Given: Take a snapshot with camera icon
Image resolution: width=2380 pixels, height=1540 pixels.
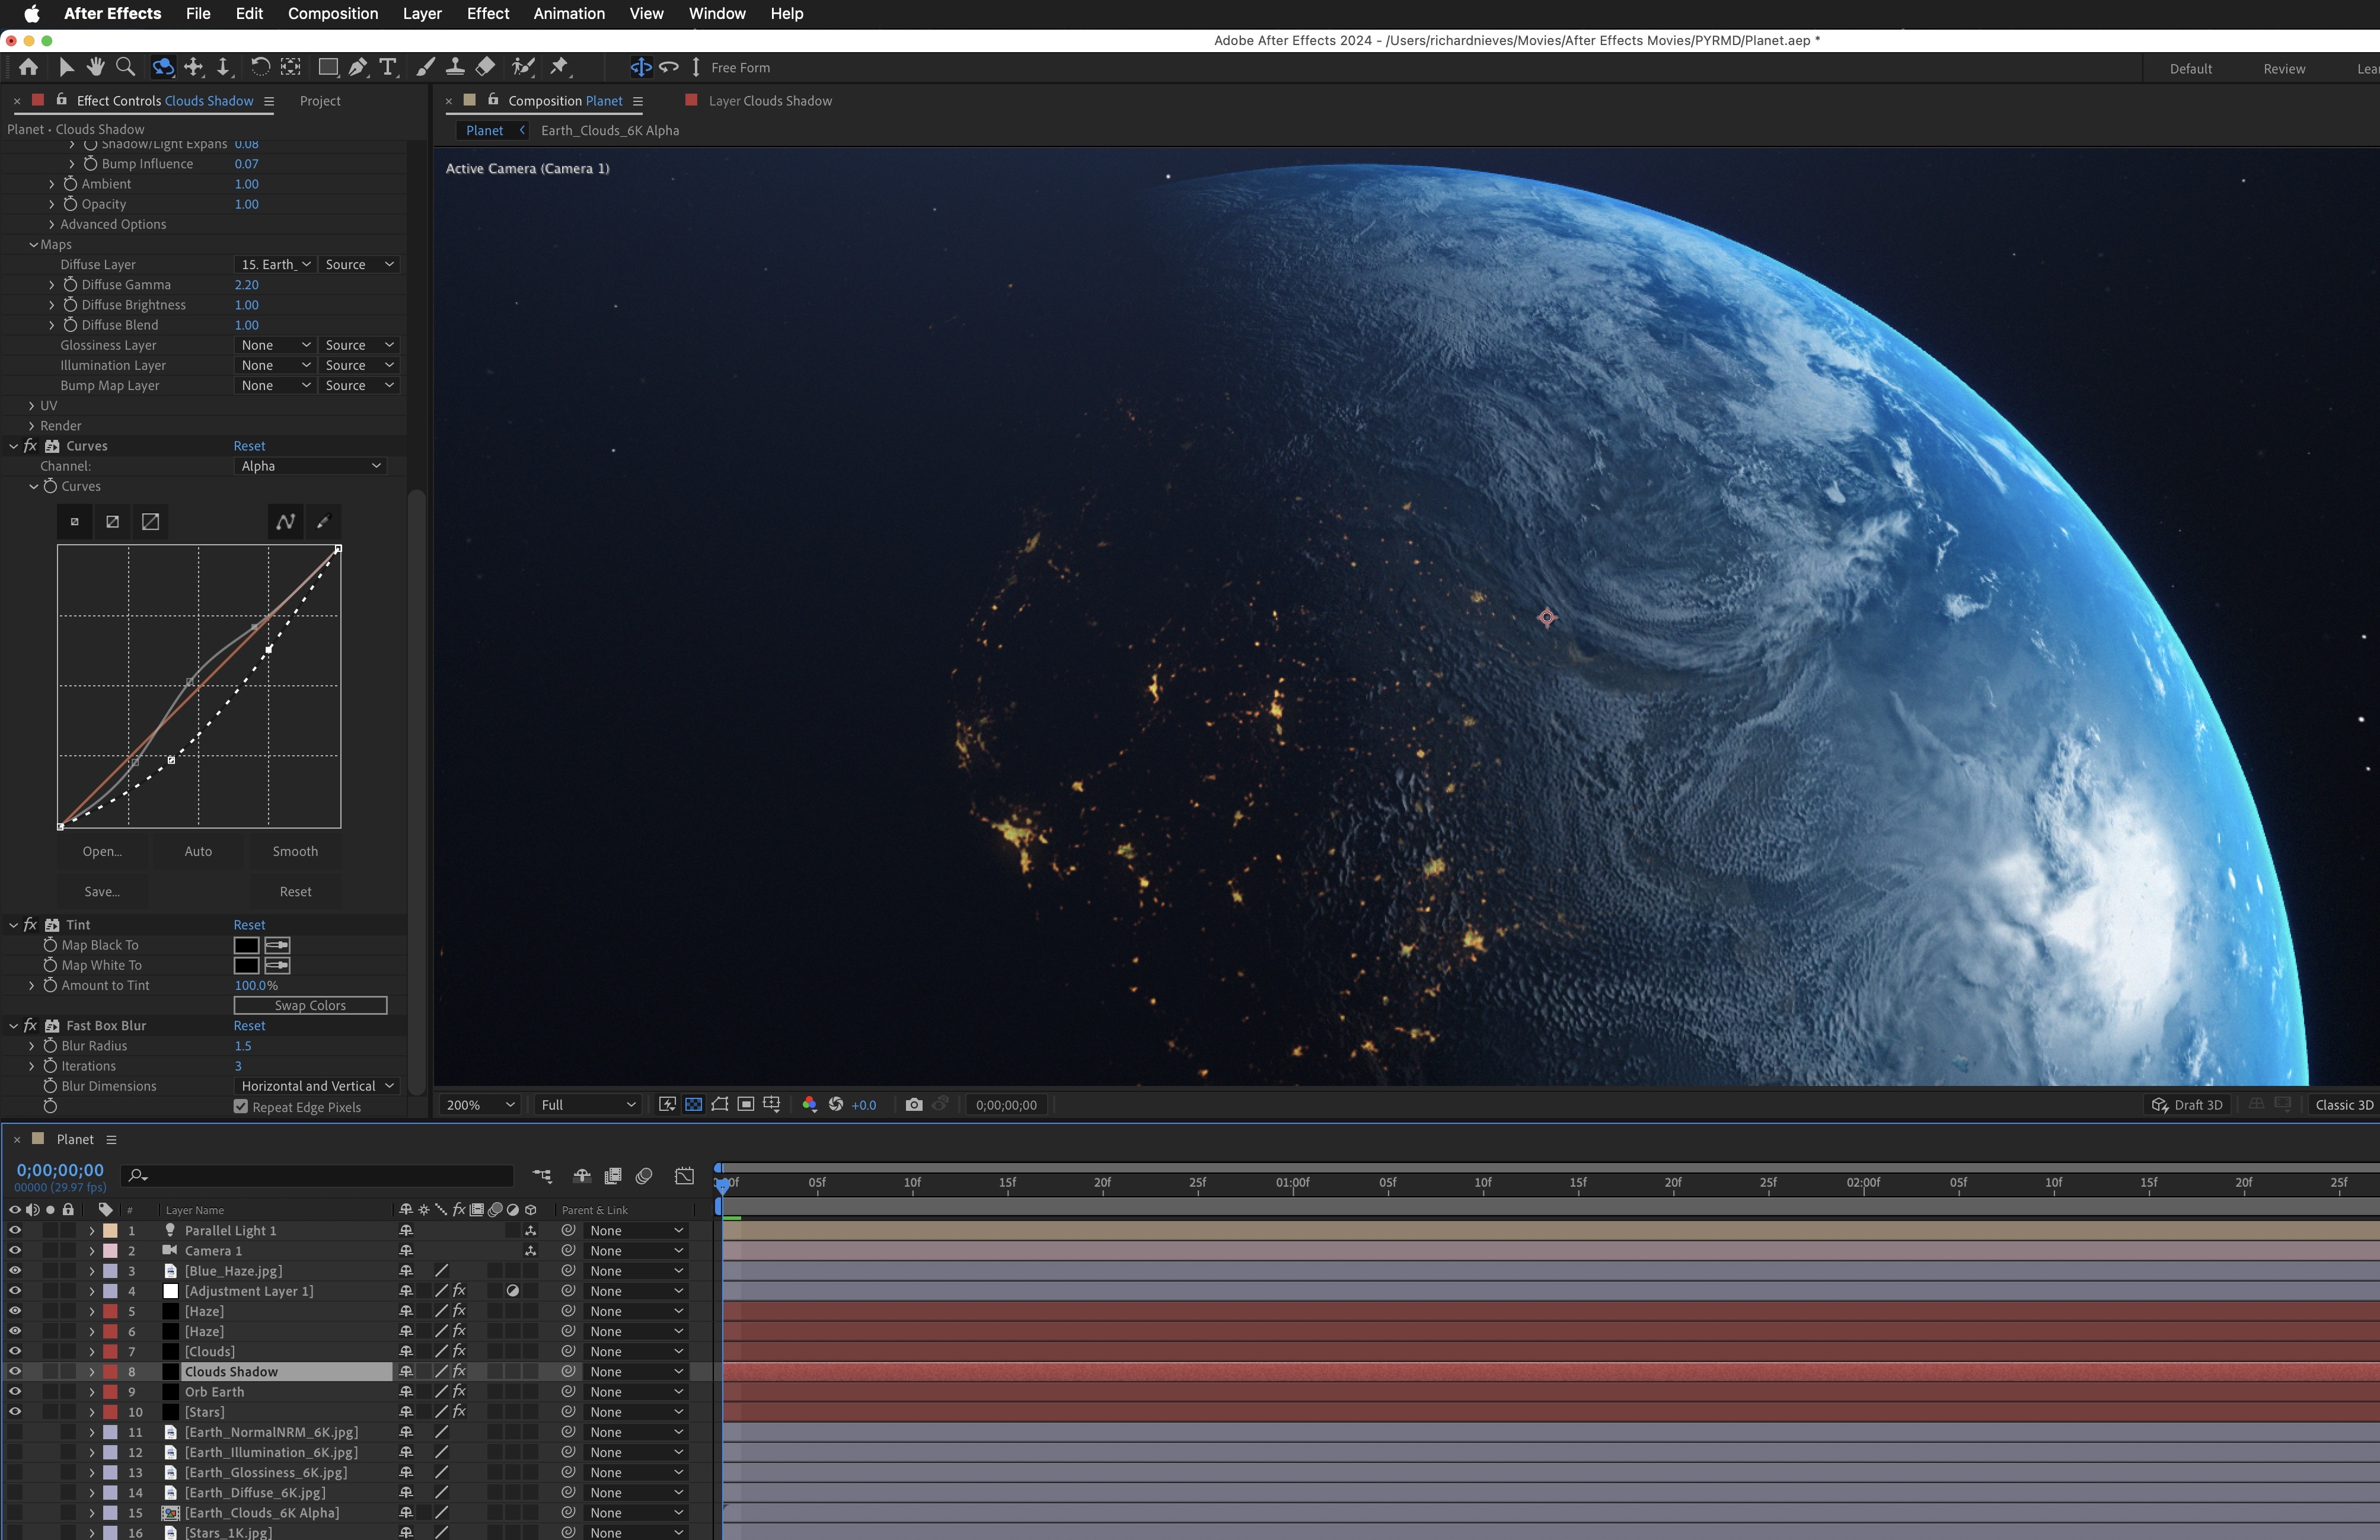Looking at the screenshot, I should 913,1105.
